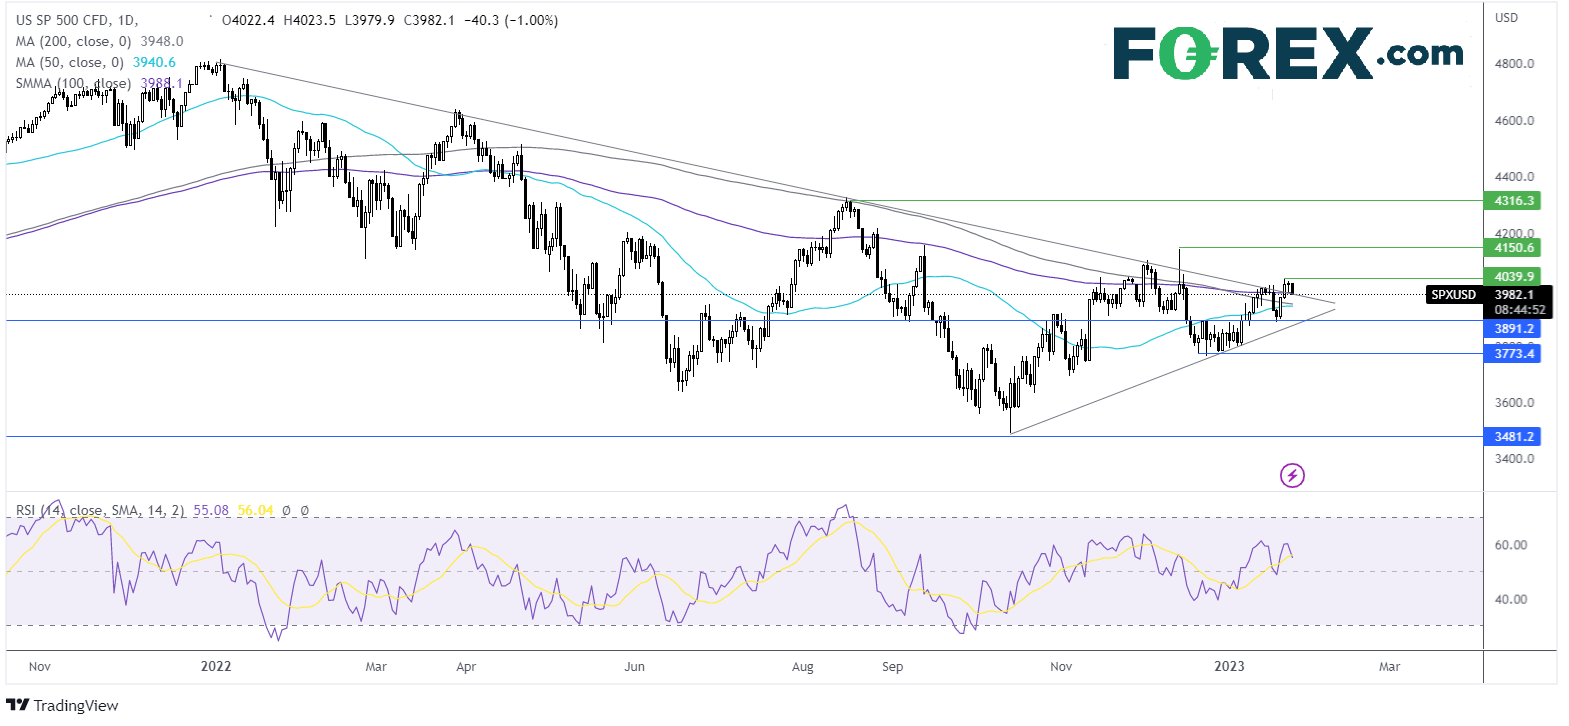1569x726 pixels.
Task: Click the 40.00 level on RSI axis
Action: 1511,600
